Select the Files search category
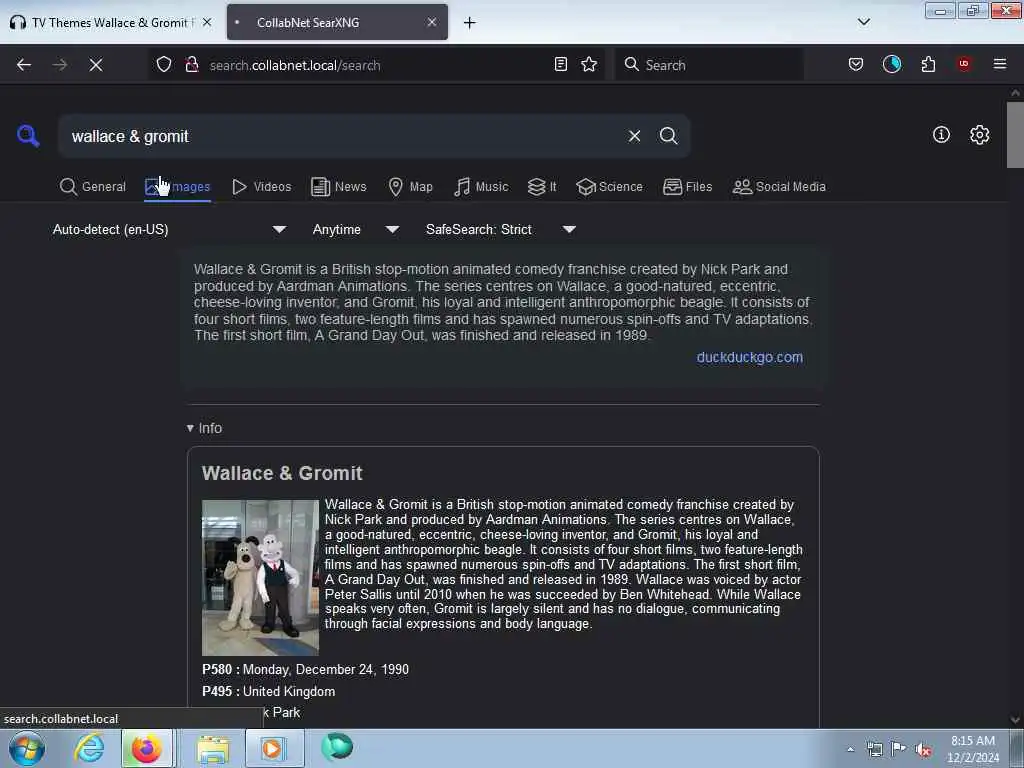 coord(688,187)
